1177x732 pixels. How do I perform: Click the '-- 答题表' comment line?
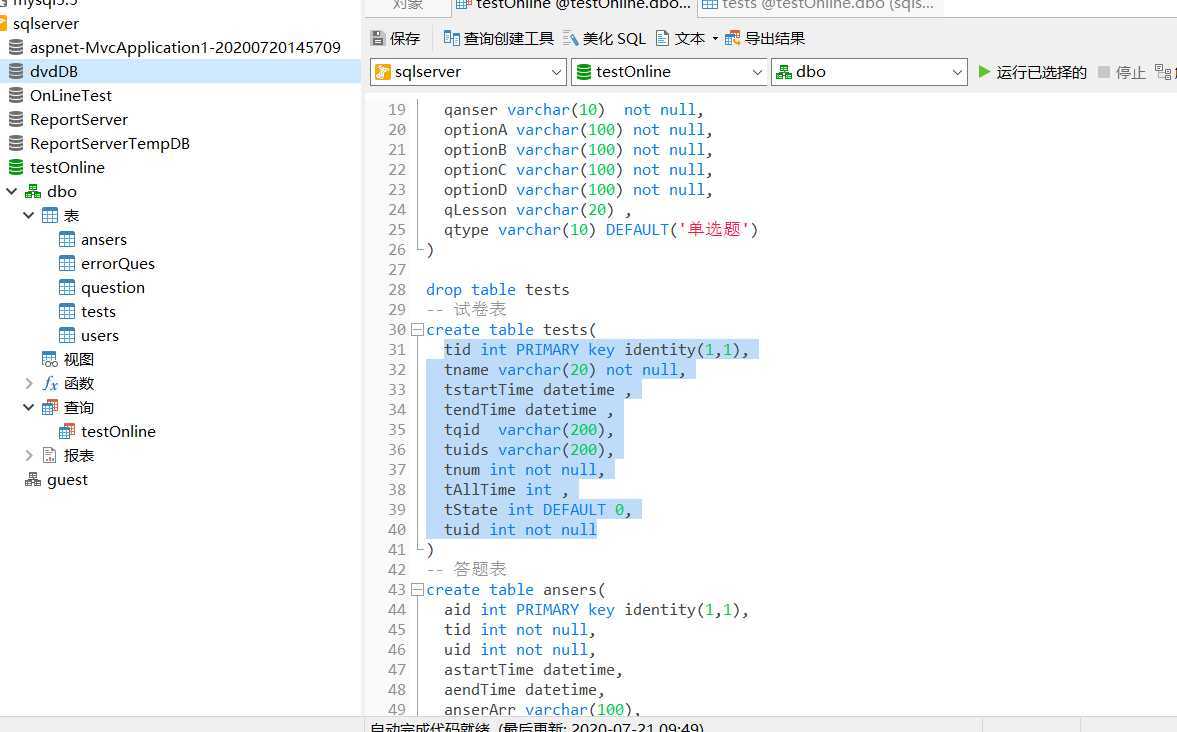466,570
